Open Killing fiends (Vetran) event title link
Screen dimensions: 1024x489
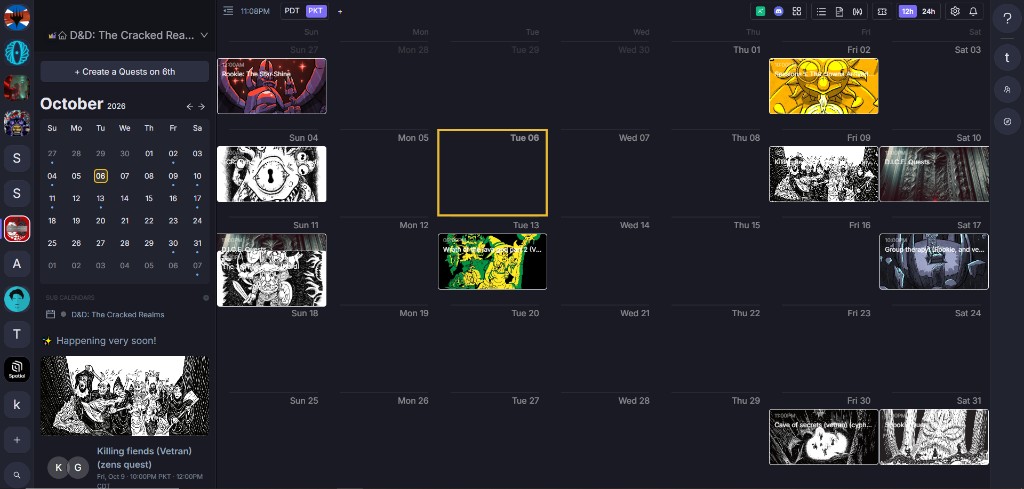144,458
